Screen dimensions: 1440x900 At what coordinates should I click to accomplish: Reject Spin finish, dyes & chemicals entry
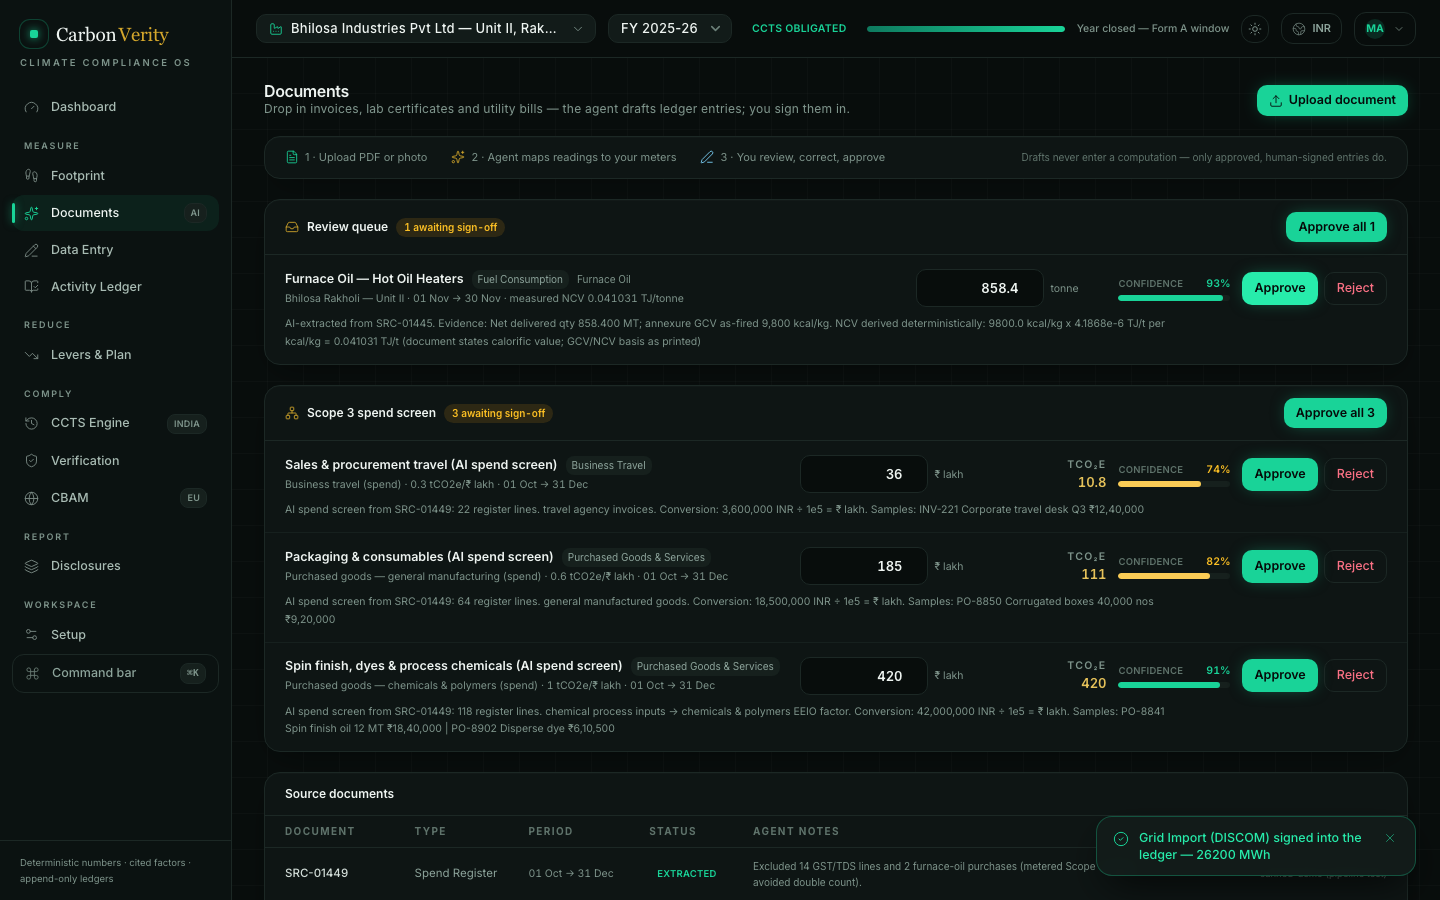coord(1355,675)
